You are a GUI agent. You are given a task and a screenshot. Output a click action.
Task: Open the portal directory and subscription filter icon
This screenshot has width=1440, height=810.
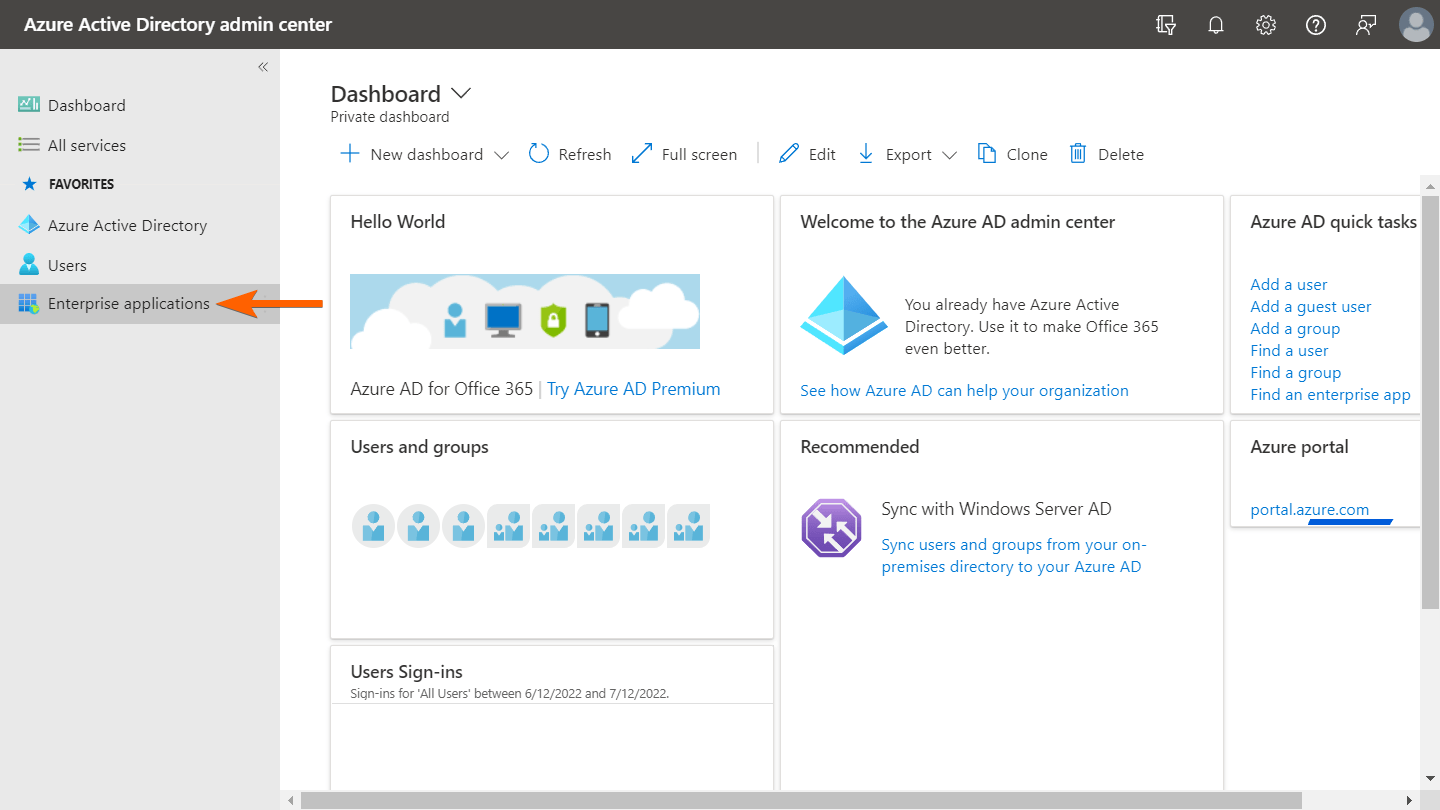(x=1166, y=25)
